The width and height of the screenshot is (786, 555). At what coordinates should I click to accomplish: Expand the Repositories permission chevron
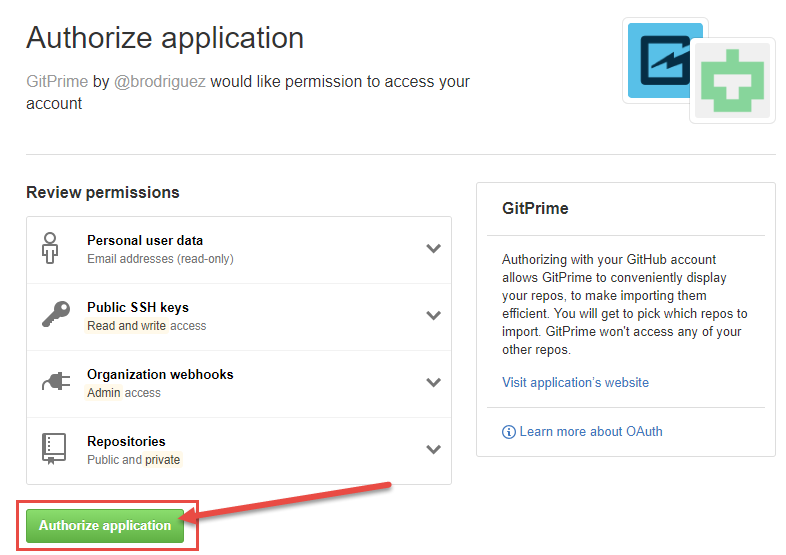pos(433,449)
